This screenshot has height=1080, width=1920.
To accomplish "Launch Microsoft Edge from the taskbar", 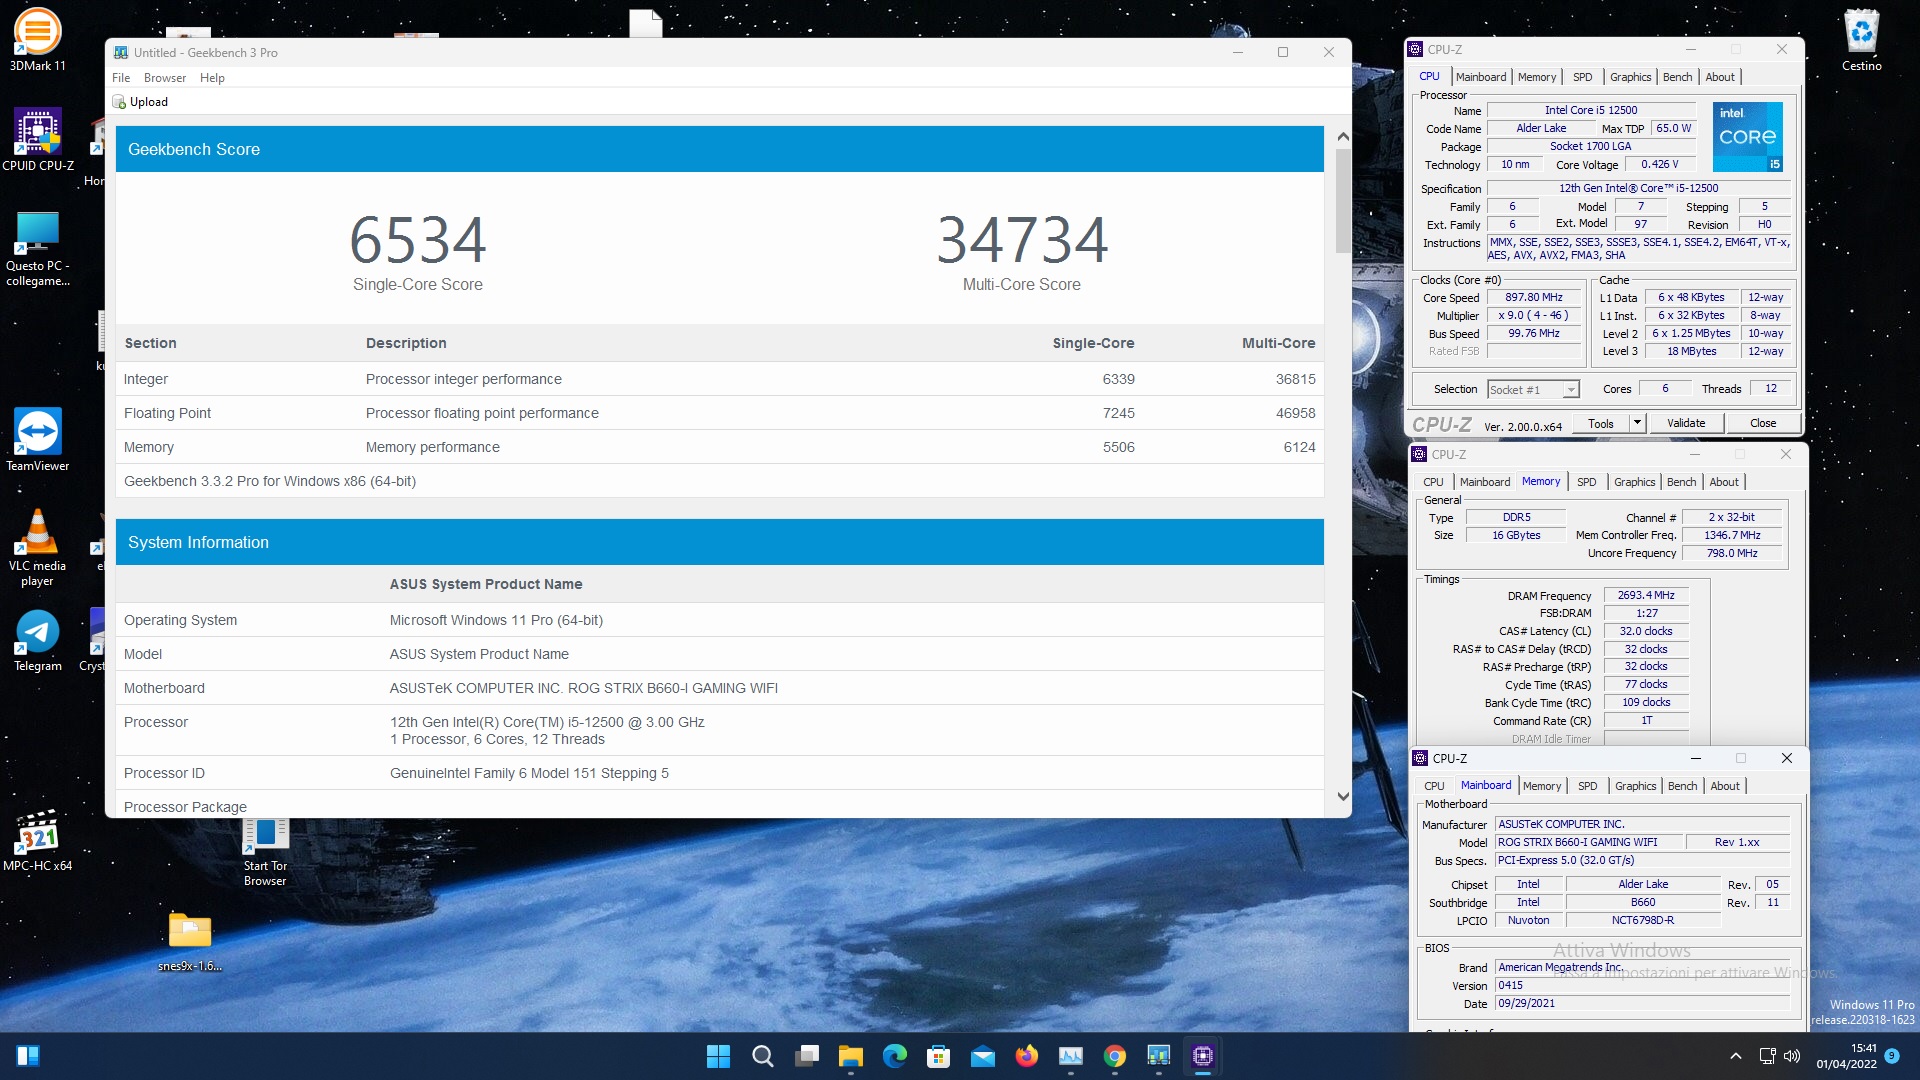I will click(894, 1056).
